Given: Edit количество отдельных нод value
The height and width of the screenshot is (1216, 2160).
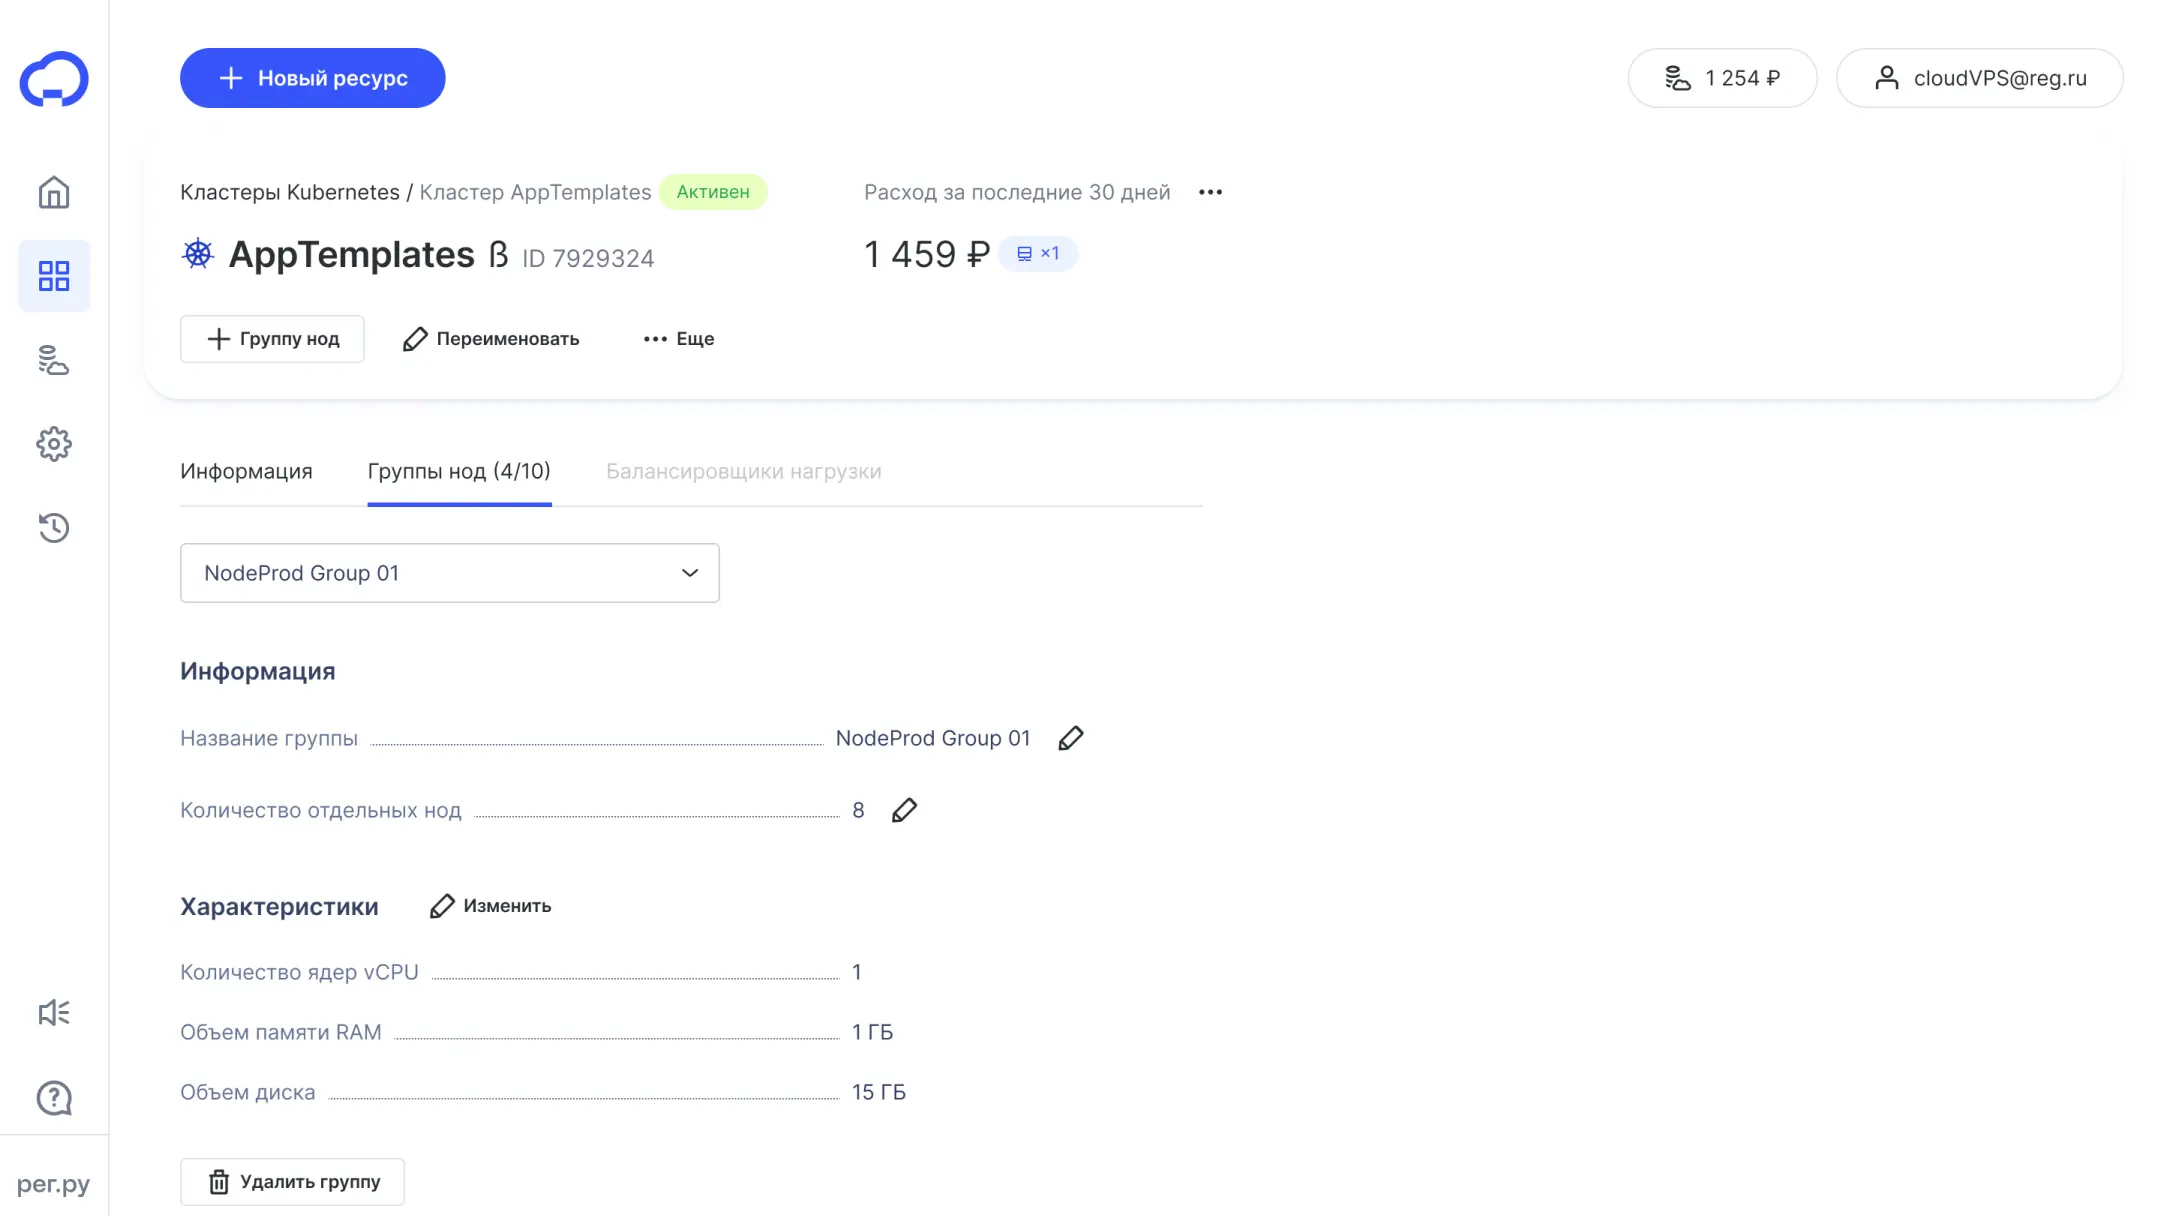Looking at the screenshot, I should [902, 810].
